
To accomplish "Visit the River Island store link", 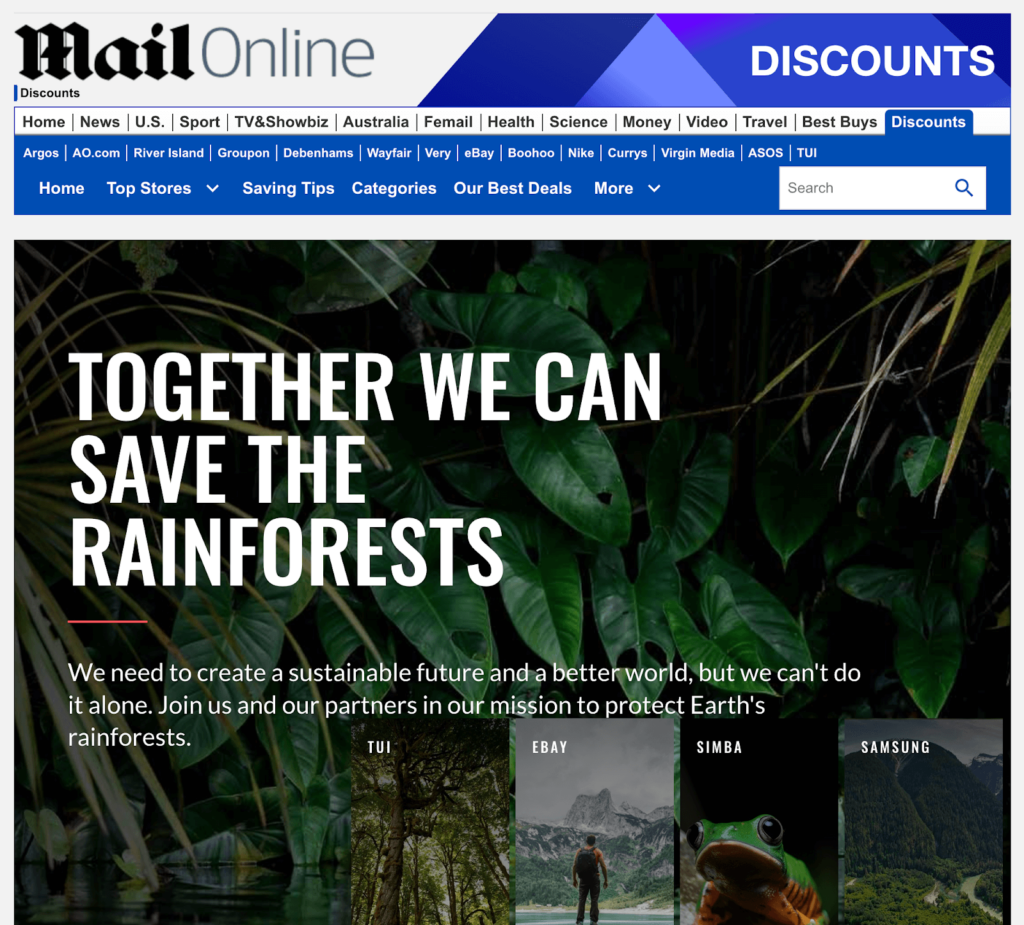I will (x=168, y=153).
